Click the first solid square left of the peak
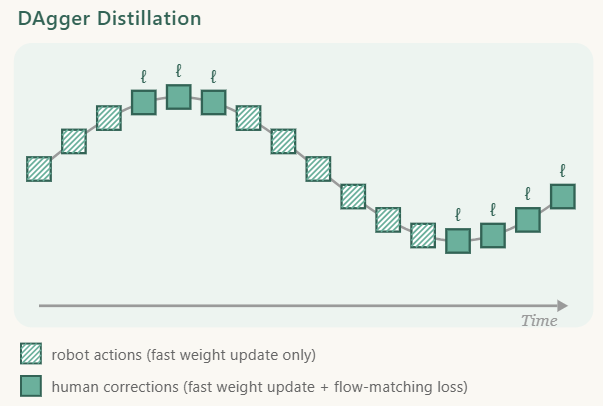 (144, 102)
